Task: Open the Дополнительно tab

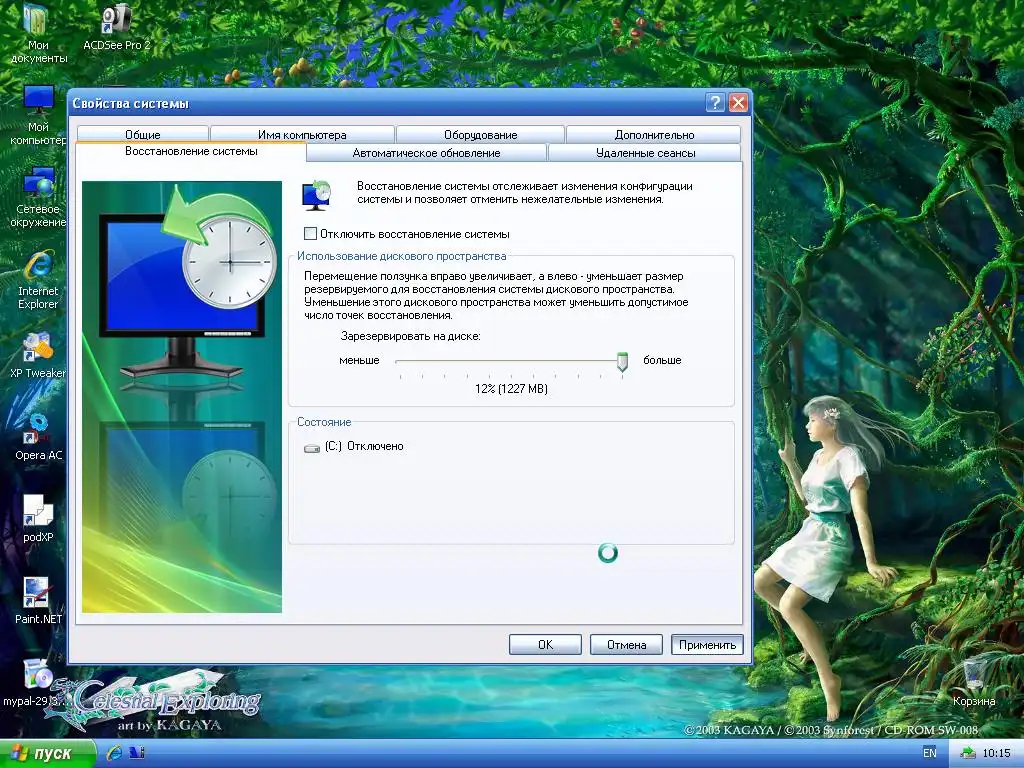Action: click(x=654, y=135)
